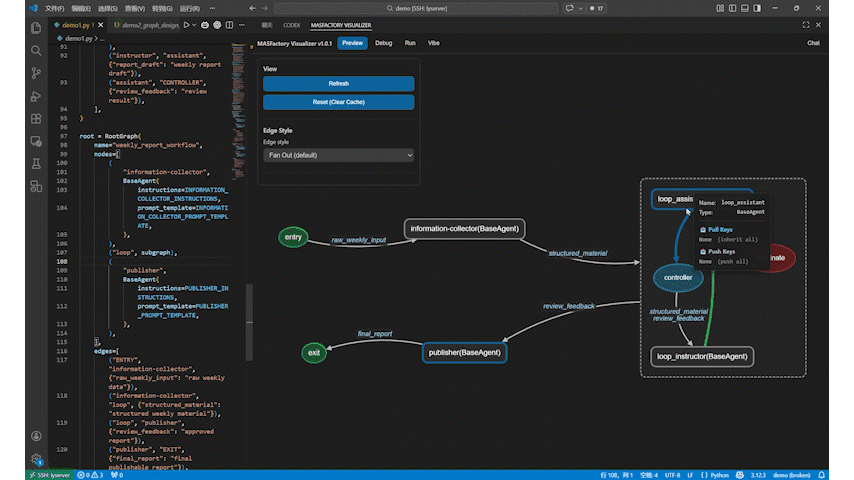Select the publisher(BaseAgent) graph node

[465, 352]
